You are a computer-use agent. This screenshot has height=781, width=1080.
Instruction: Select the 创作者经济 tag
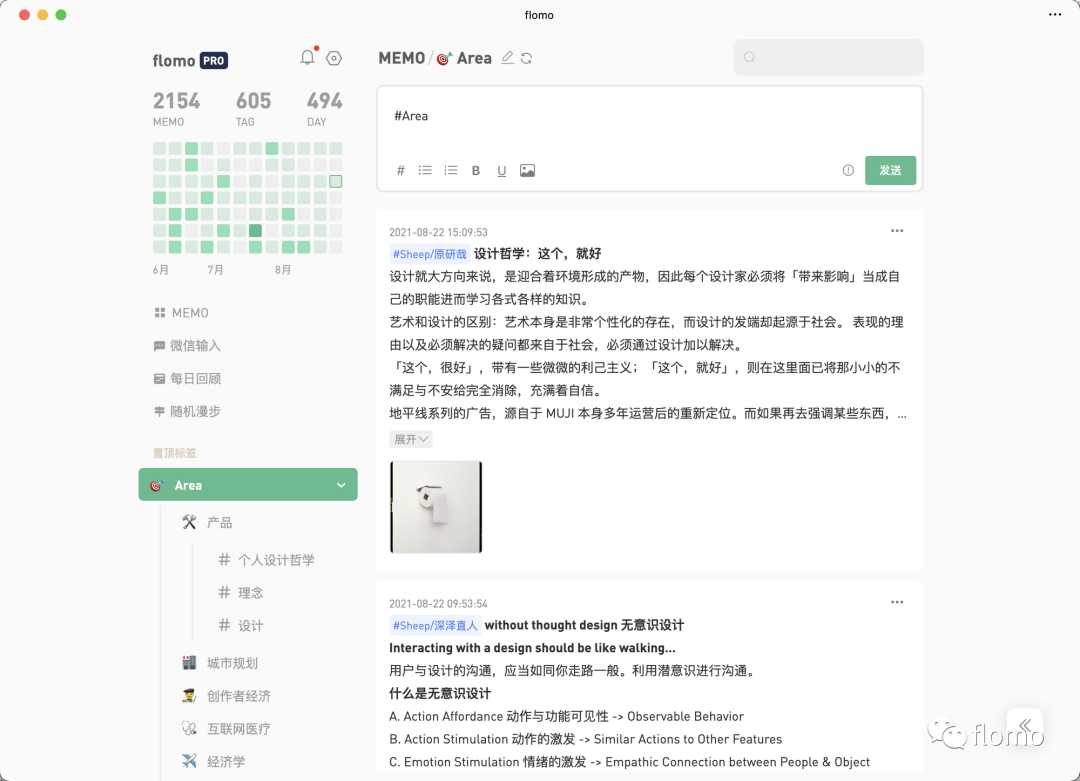(x=226, y=696)
